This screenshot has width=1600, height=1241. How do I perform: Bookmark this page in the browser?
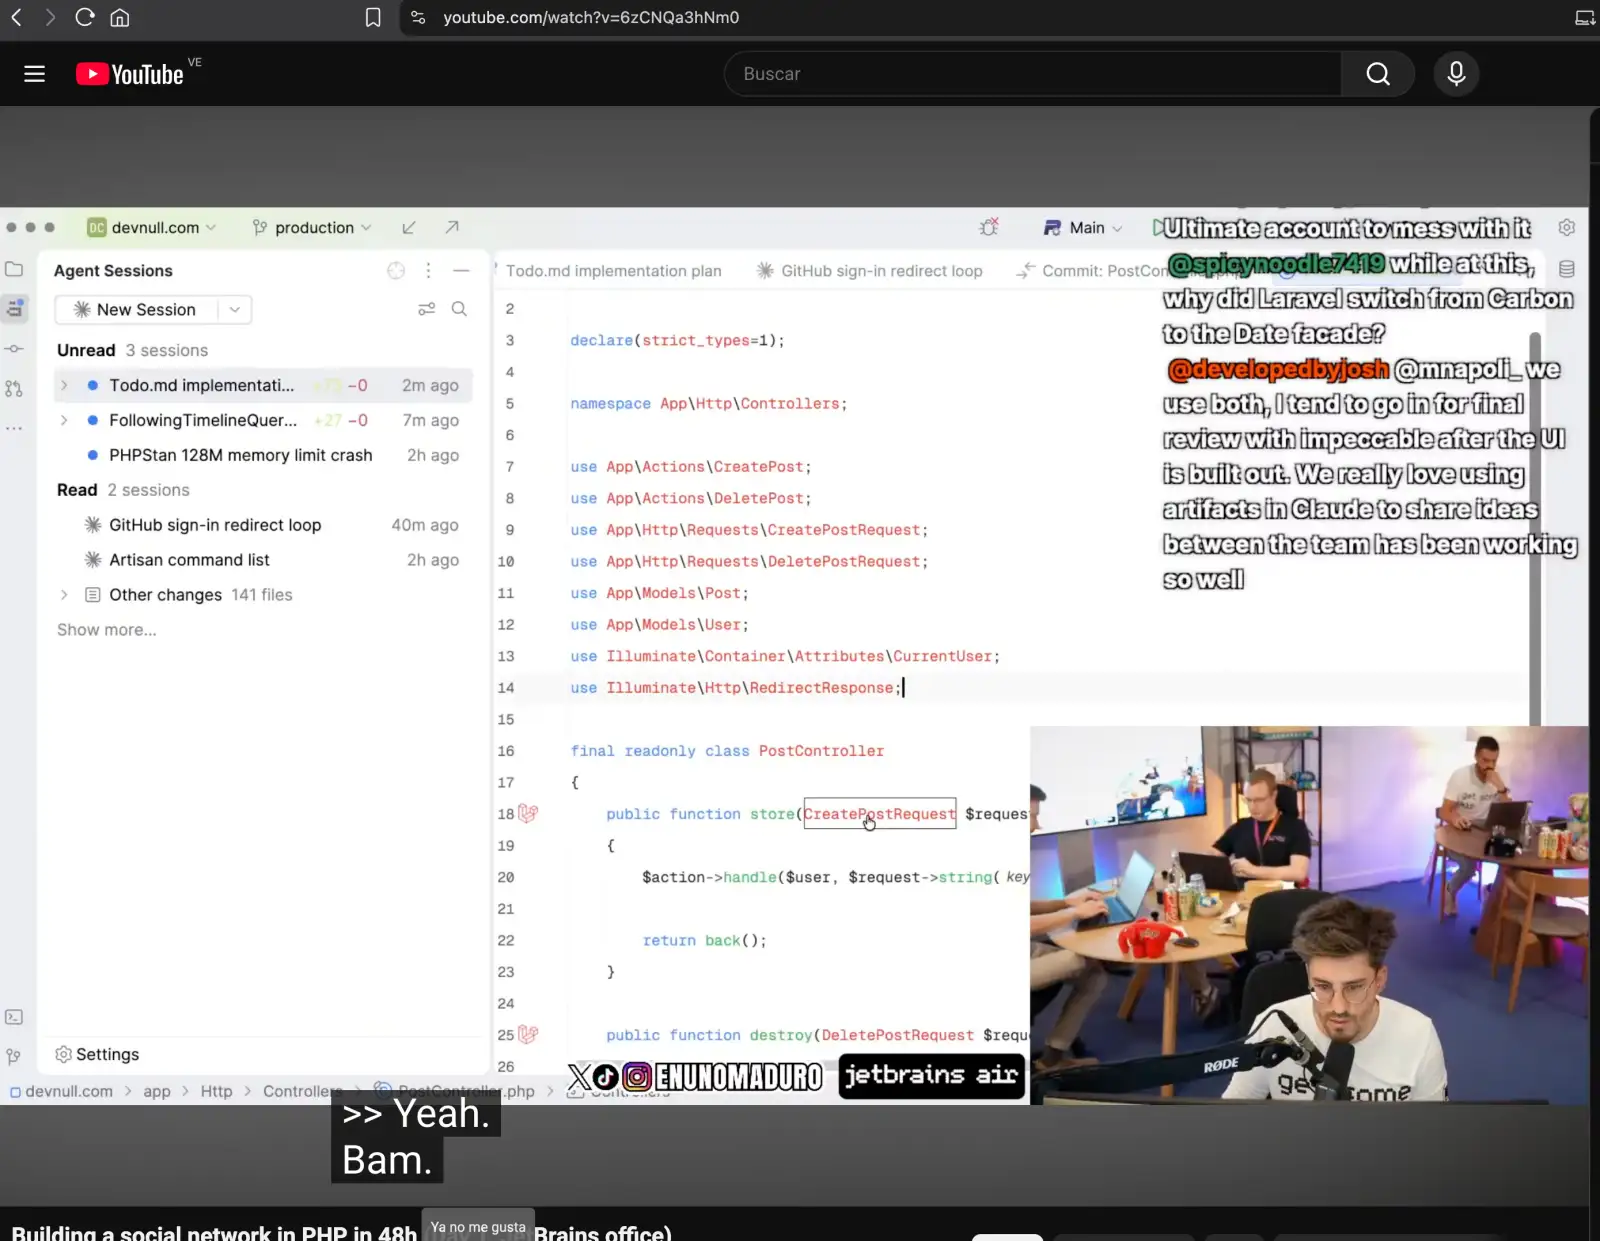click(373, 17)
